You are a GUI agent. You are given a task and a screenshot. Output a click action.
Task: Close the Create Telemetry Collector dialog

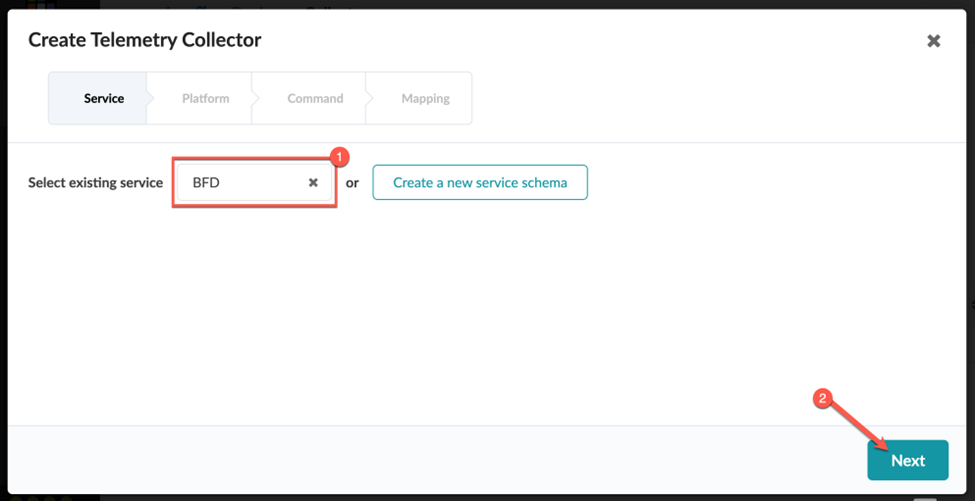[x=933, y=41]
